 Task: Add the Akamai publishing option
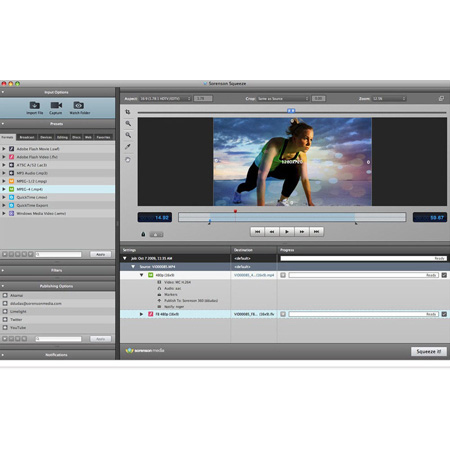[x=5, y=295]
